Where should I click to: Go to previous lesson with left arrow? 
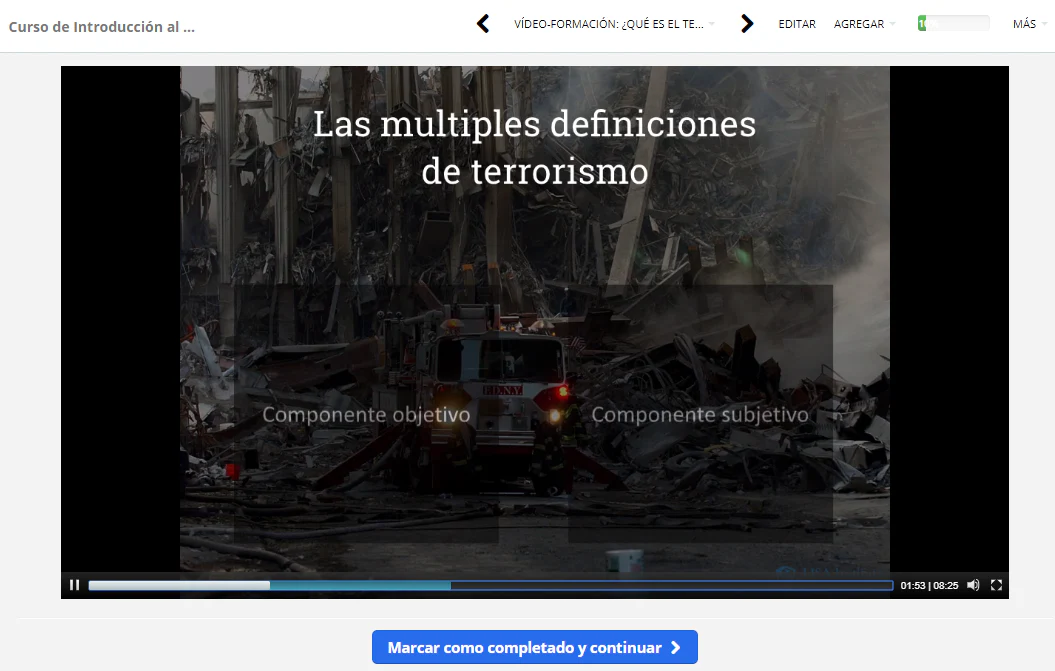click(483, 24)
